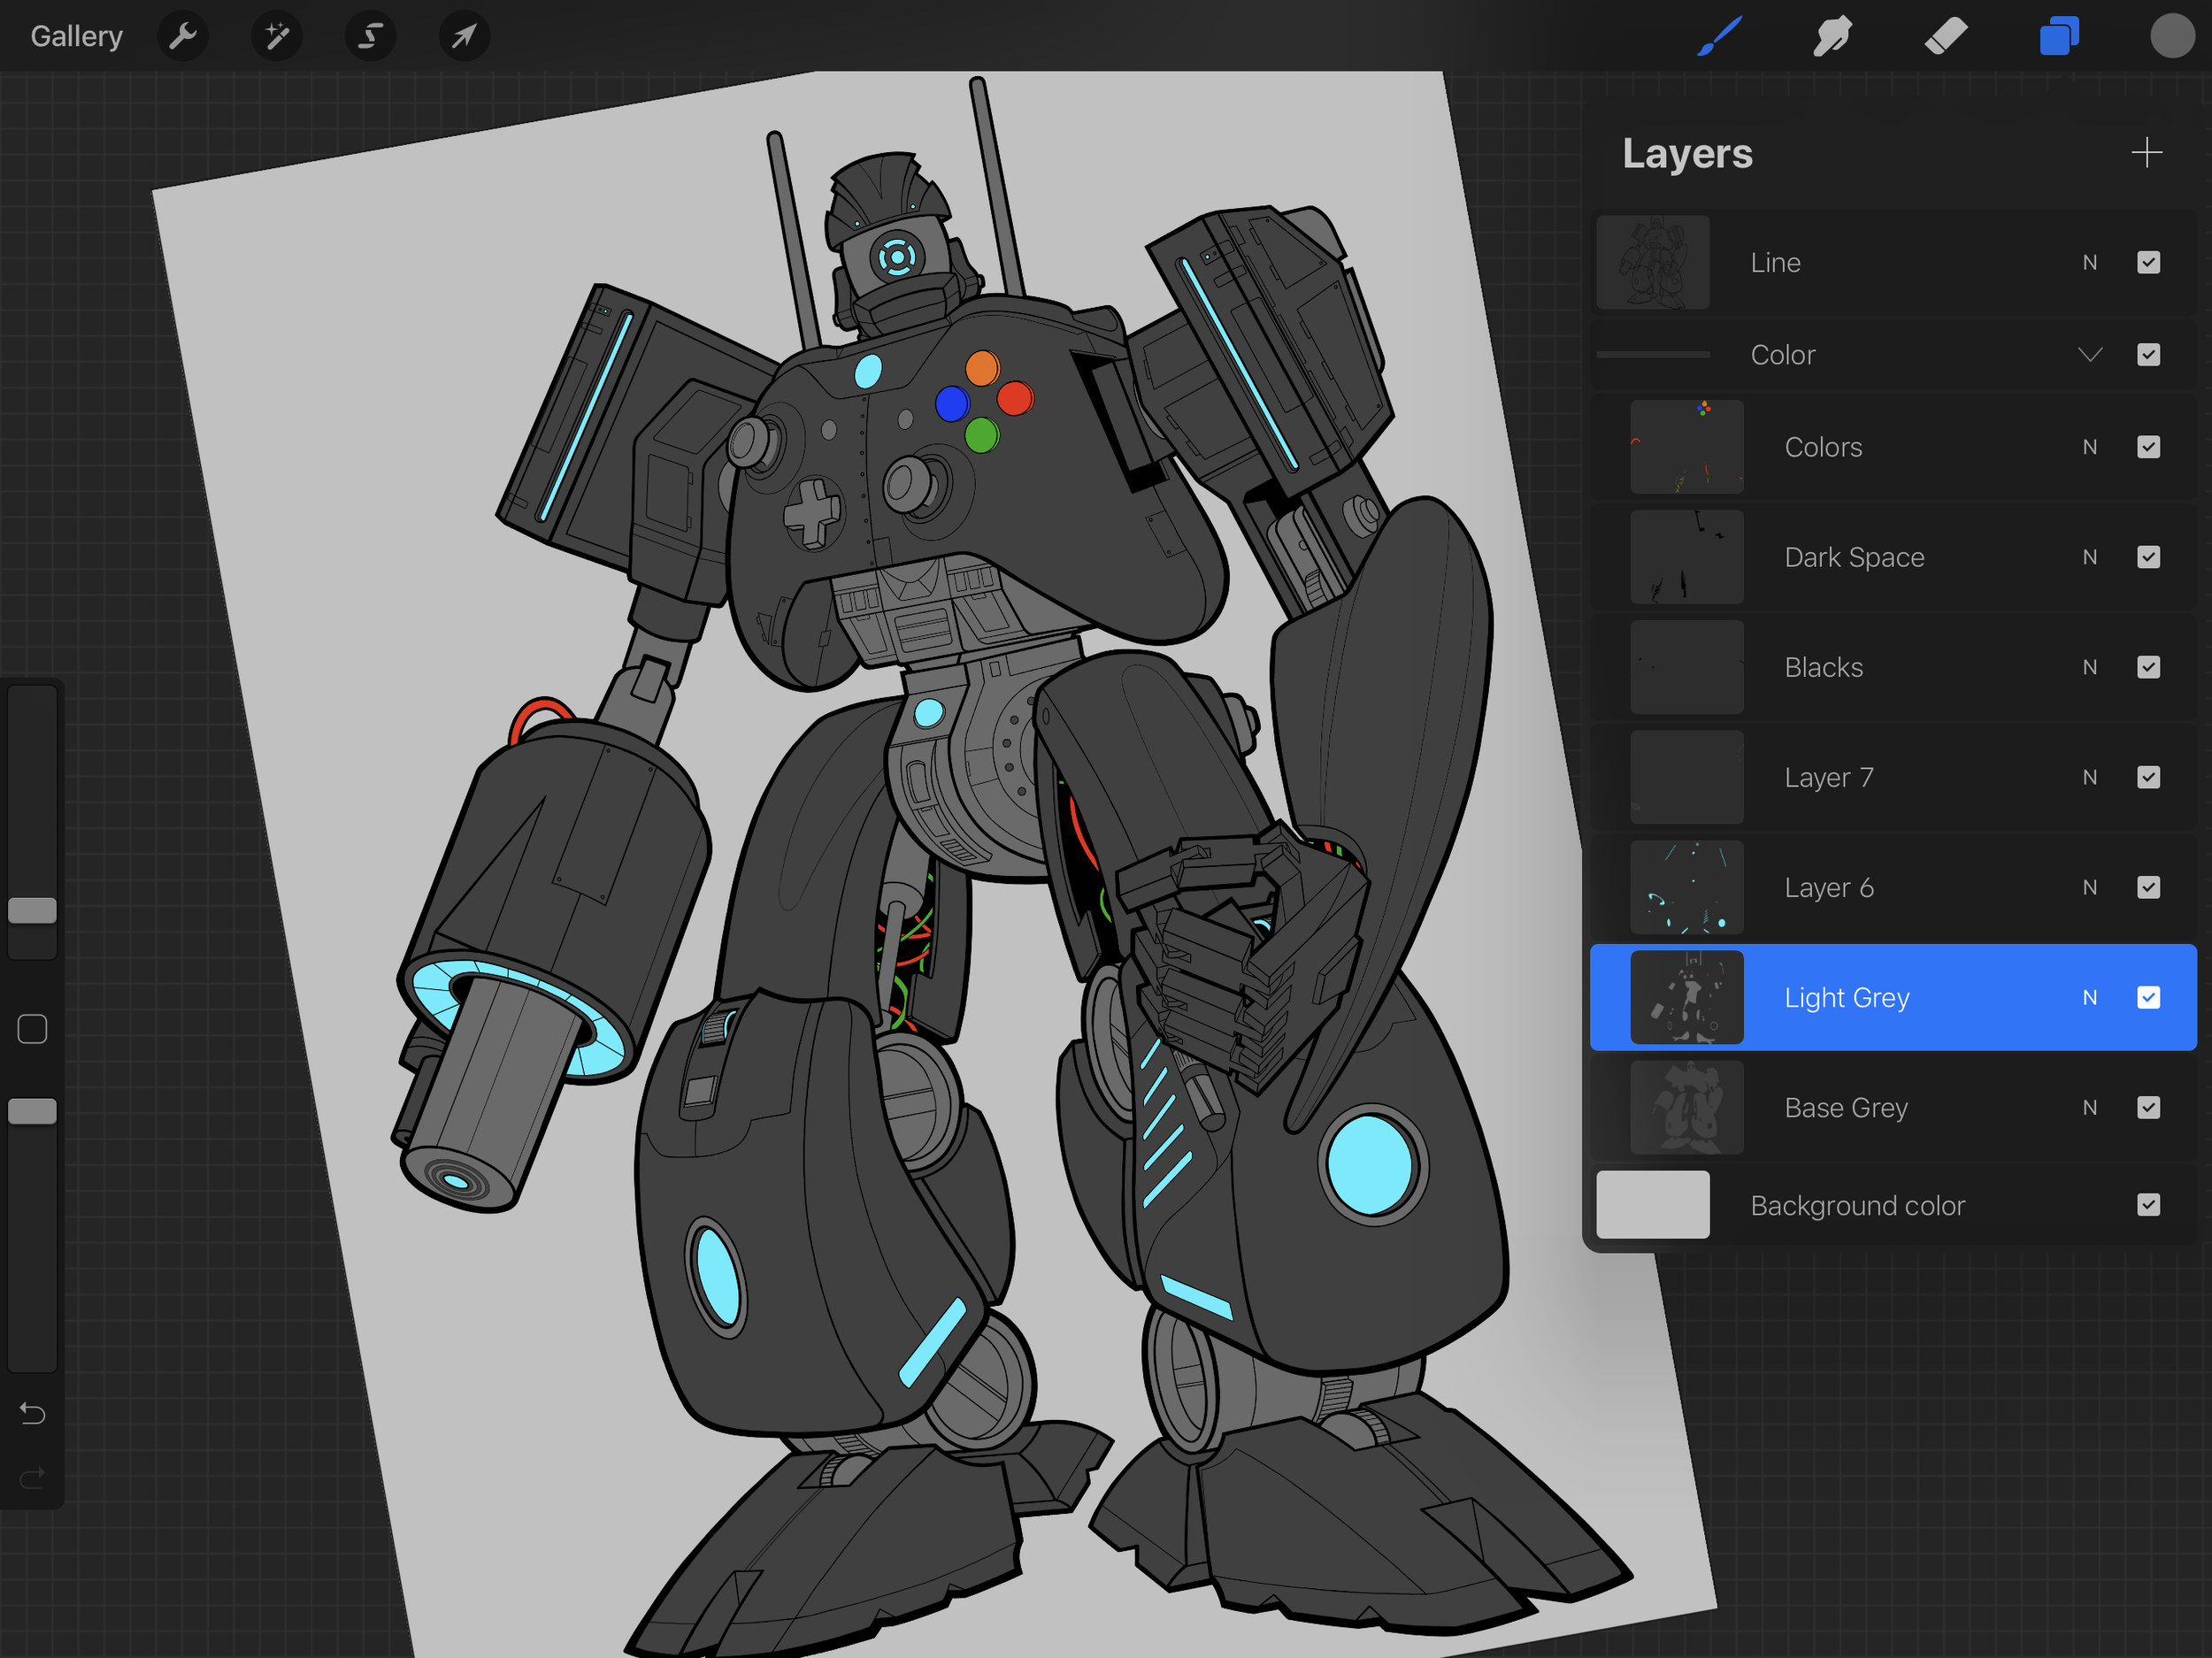Tap the Layers panel title
Viewport: 2212px width, 1658px height.
(1687, 154)
